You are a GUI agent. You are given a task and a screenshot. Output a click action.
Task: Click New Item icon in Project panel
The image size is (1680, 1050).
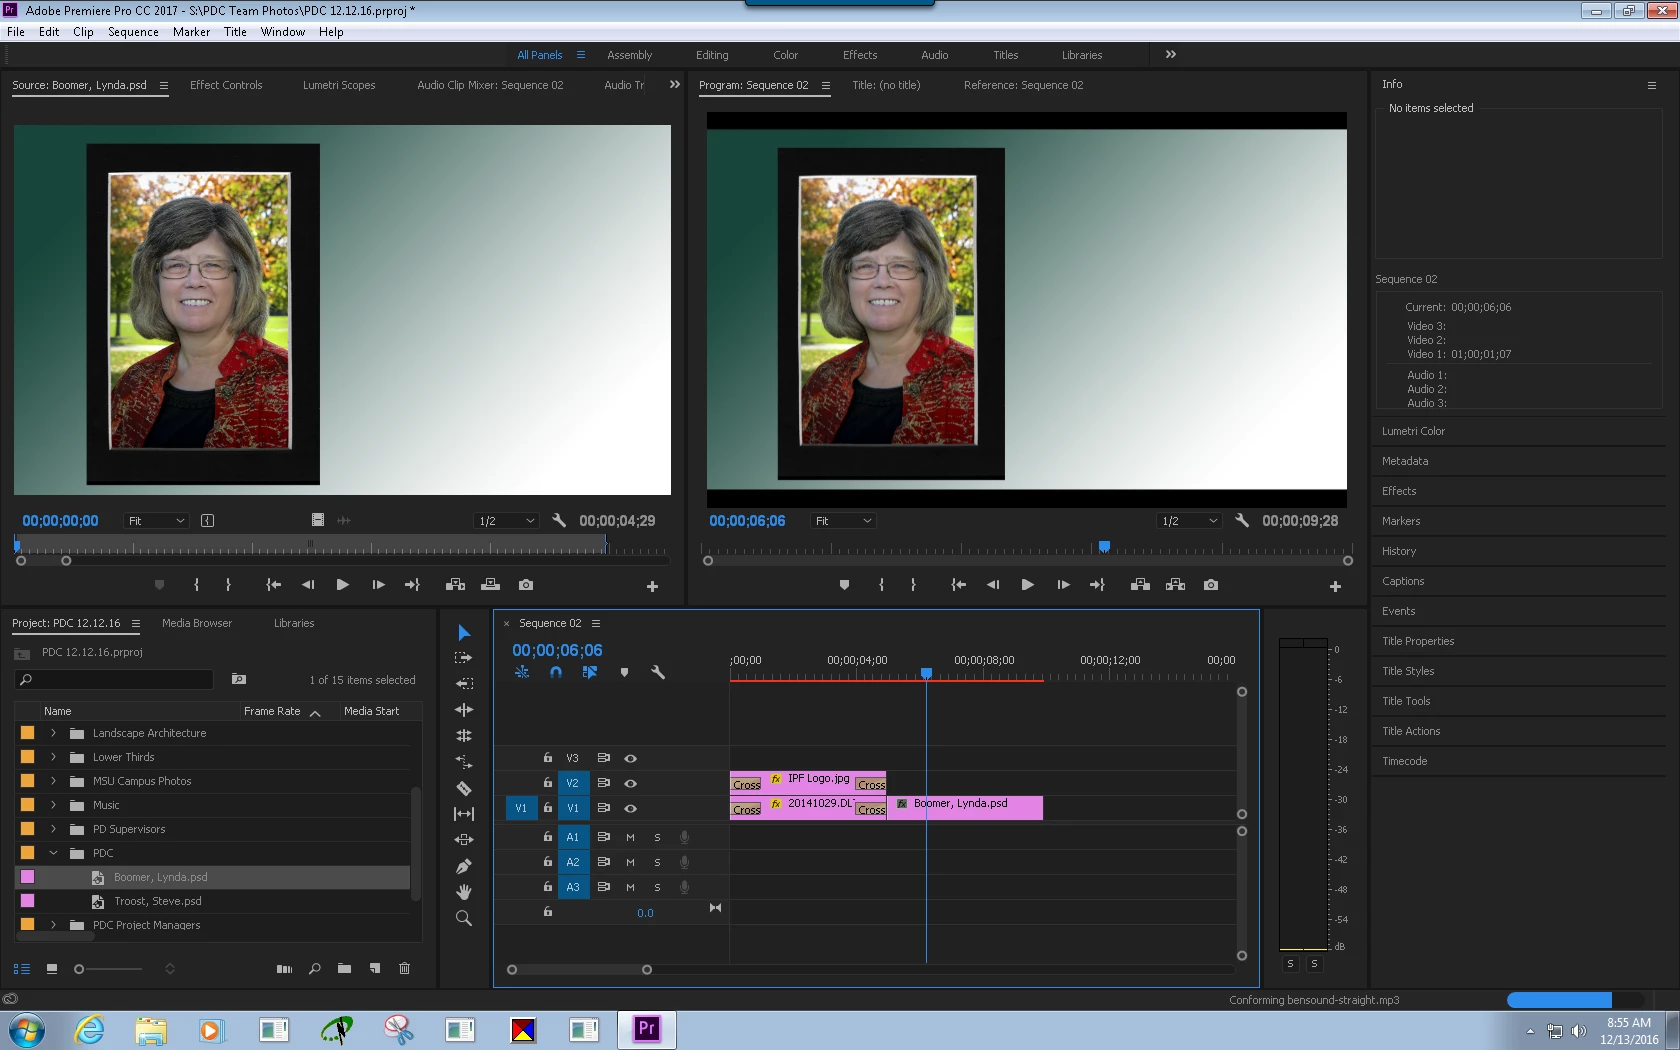click(375, 968)
